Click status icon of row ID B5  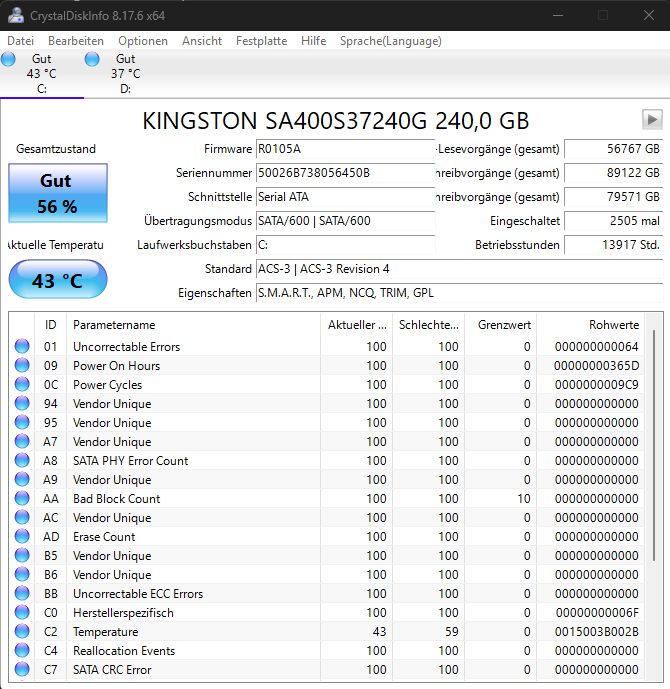(x=22, y=555)
